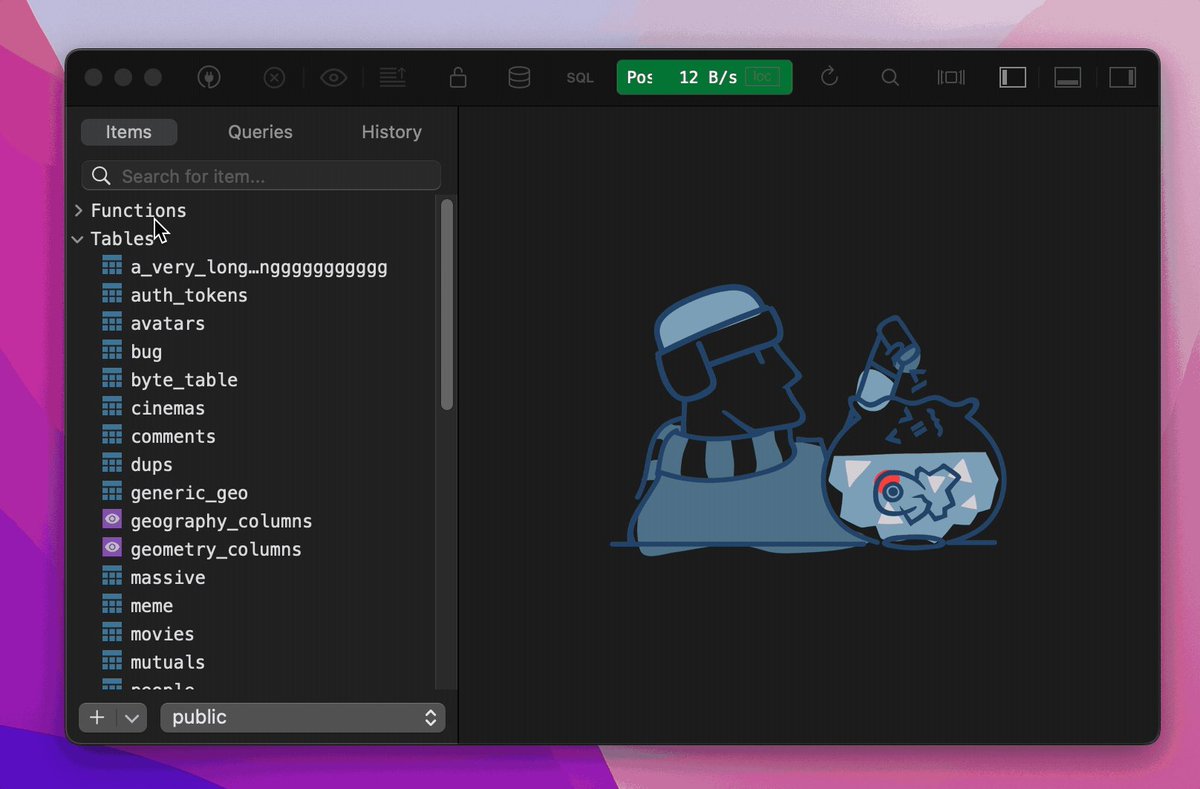1200x789 pixels.
Task: Click the green Postgres connection status badge
Action: point(704,77)
